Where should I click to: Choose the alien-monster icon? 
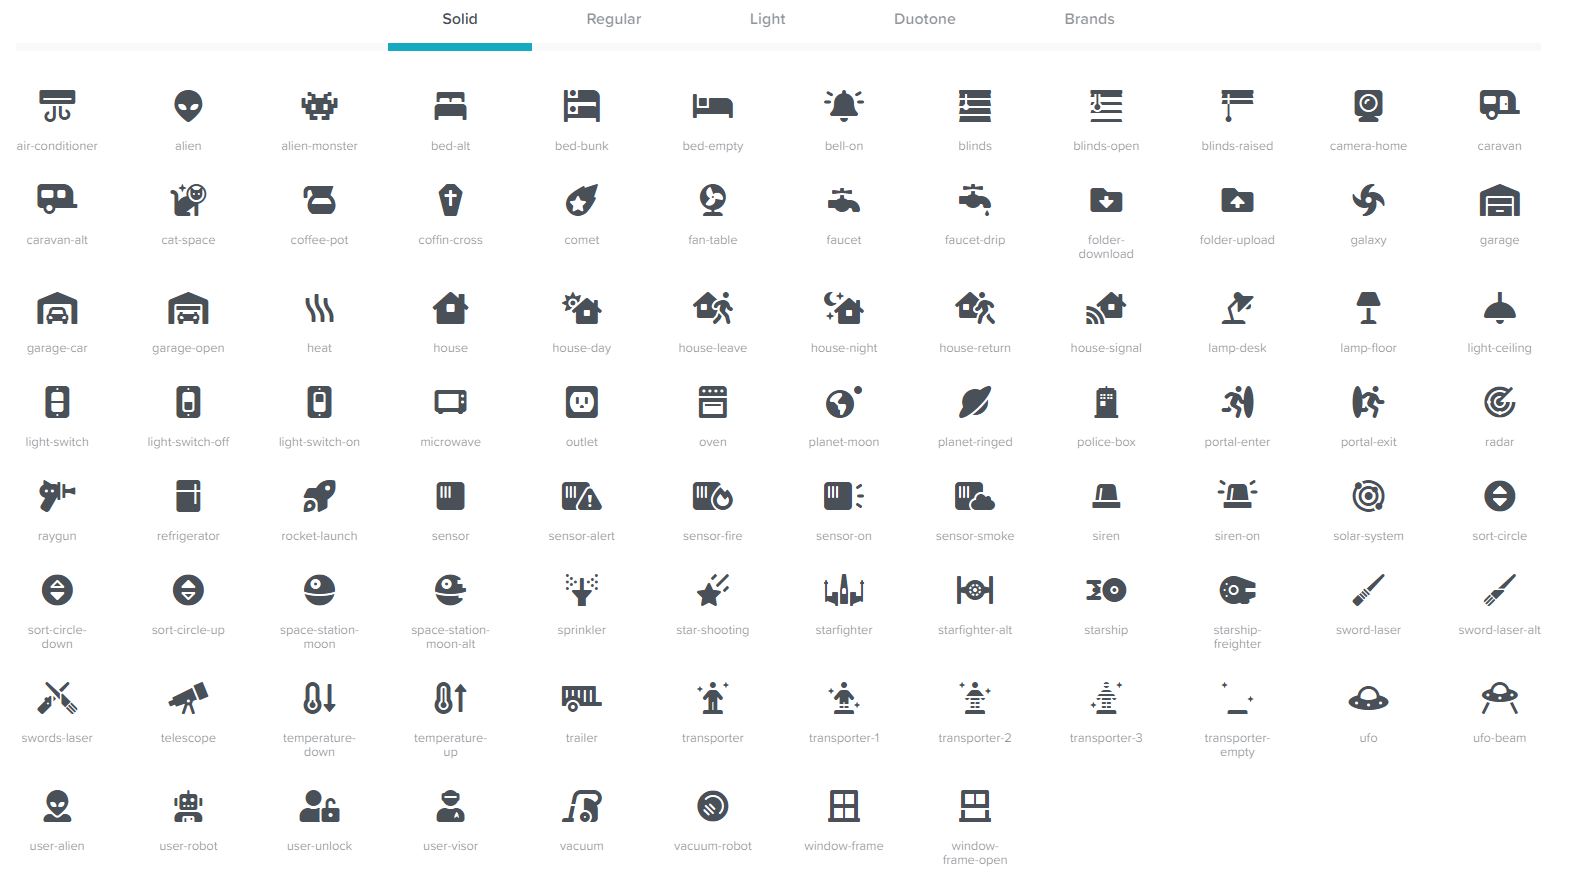[320, 106]
